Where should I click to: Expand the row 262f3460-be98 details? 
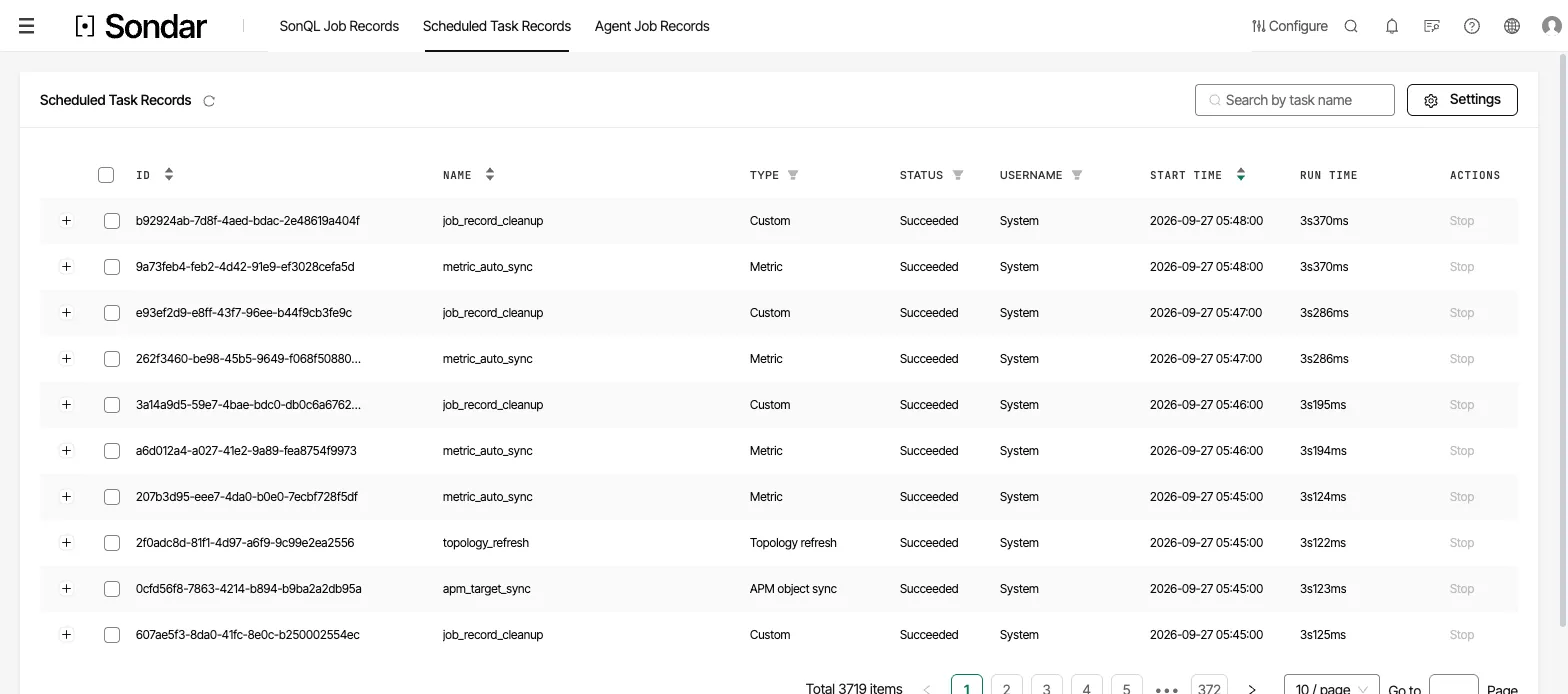tap(66, 359)
